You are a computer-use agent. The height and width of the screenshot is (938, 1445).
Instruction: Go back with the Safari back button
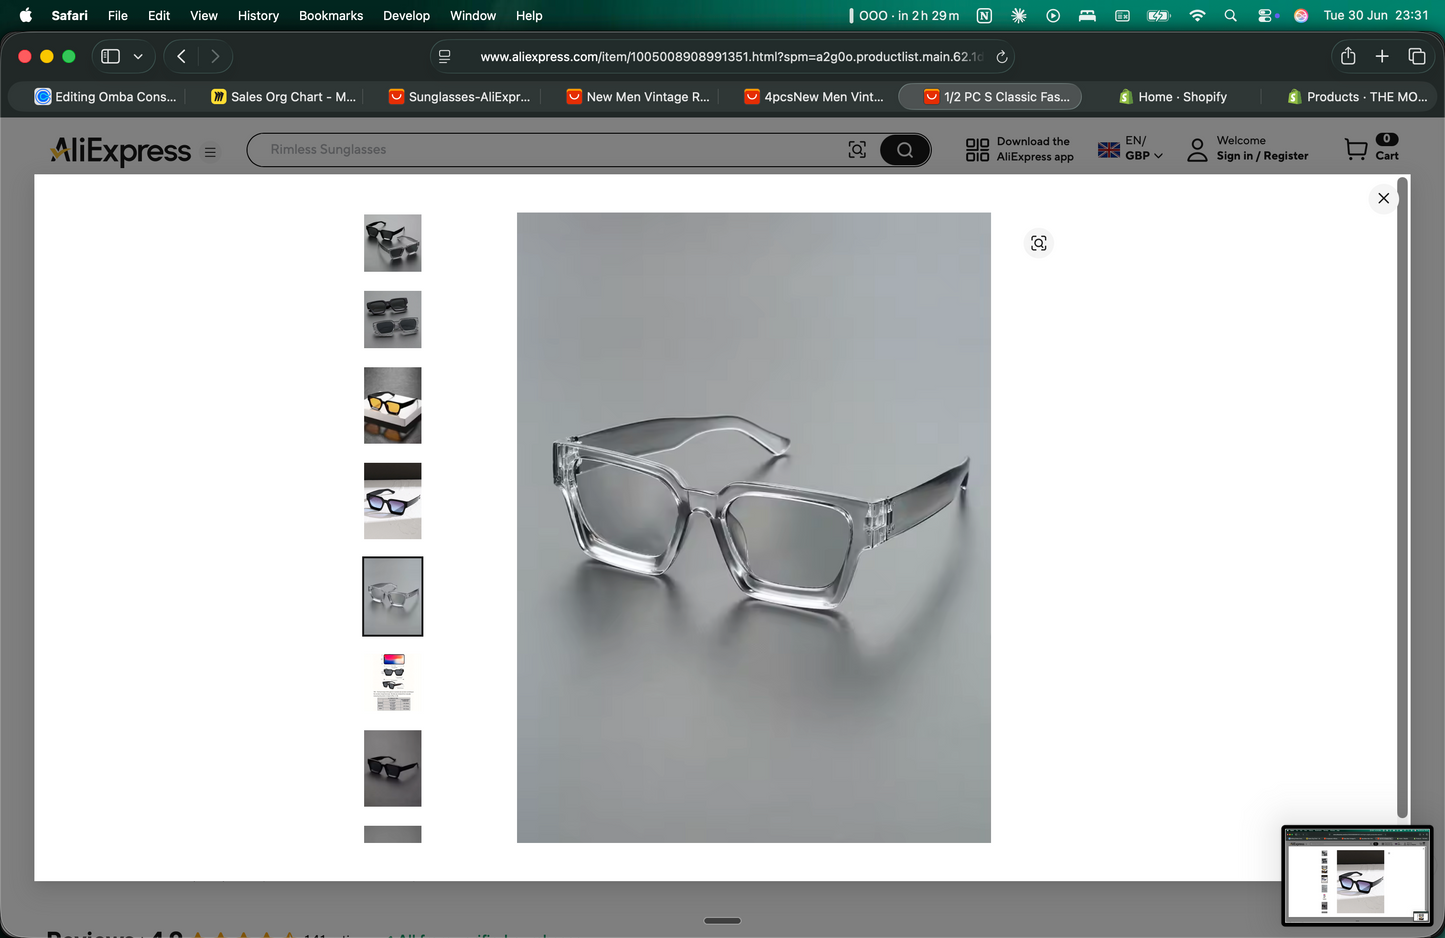coord(181,57)
